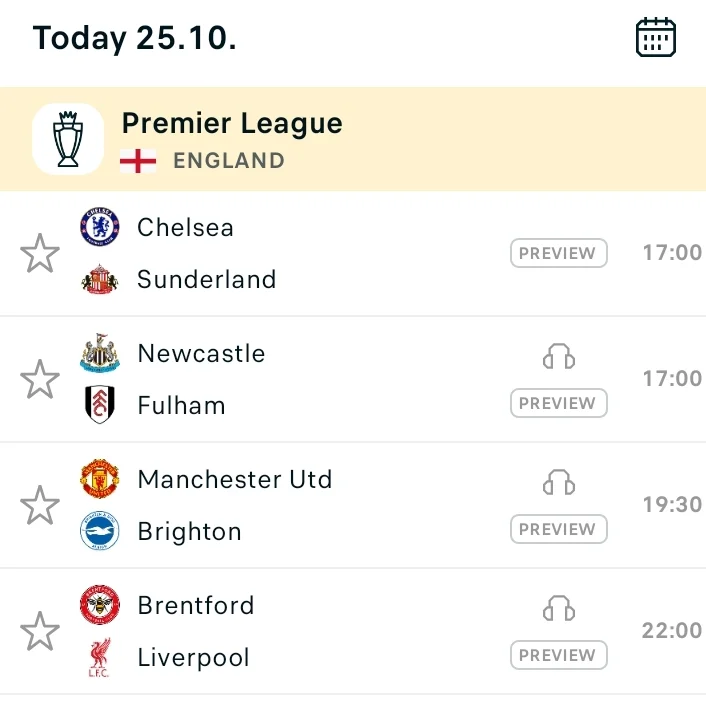Open audio commentary for Brentford vs Liverpool
This screenshot has height=713, width=706.
click(x=559, y=609)
